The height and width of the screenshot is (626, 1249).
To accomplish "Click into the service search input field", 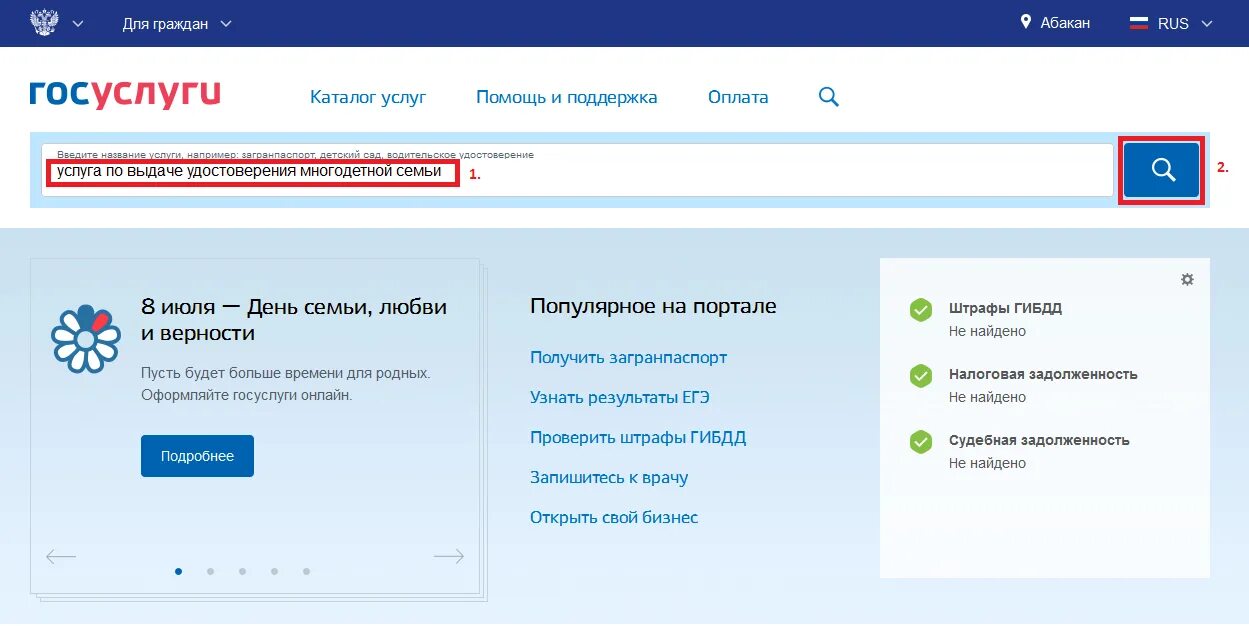I will click(x=577, y=170).
